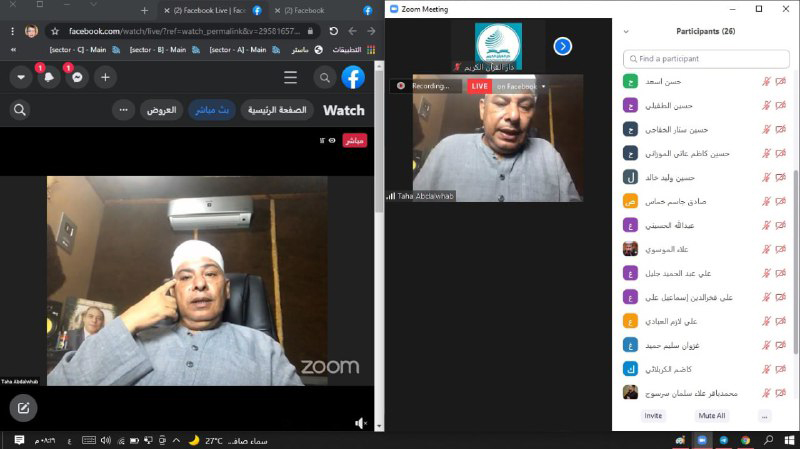
Task: Toggle mute on the Facebook live video
Action: point(361,423)
